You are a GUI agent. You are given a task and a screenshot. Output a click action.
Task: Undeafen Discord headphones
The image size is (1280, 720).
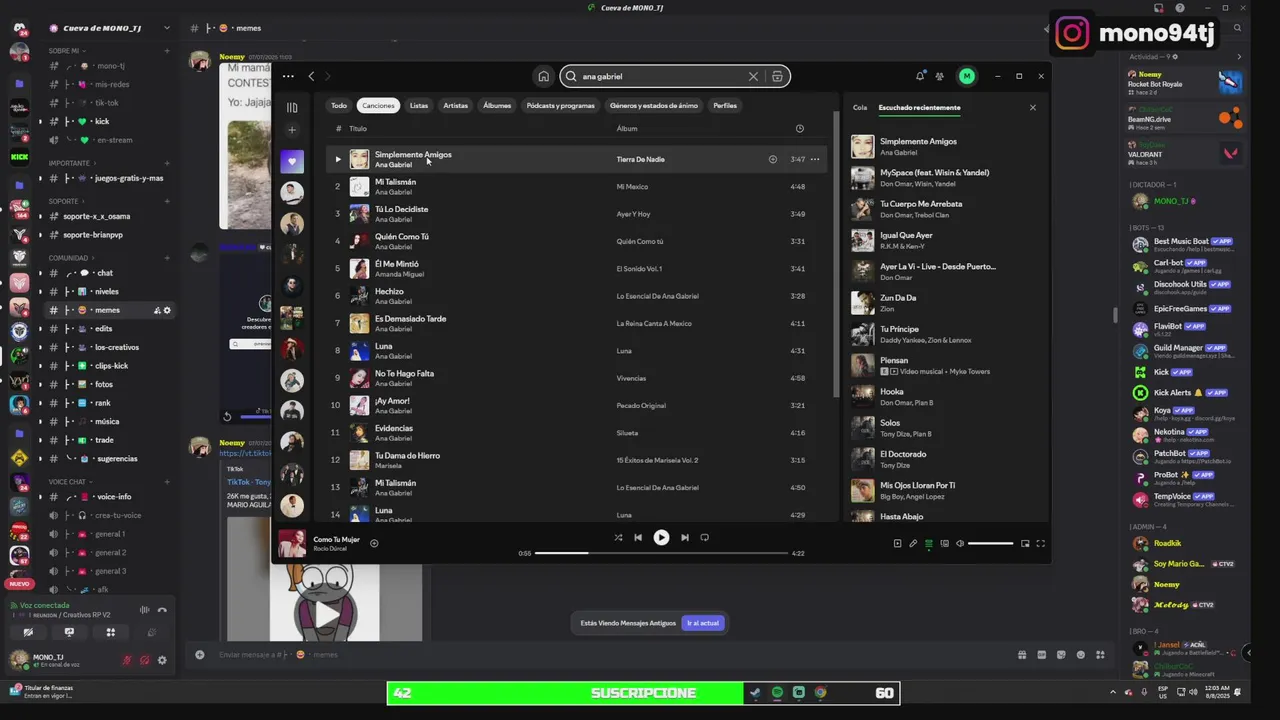pyautogui.click(x=144, y=660)
